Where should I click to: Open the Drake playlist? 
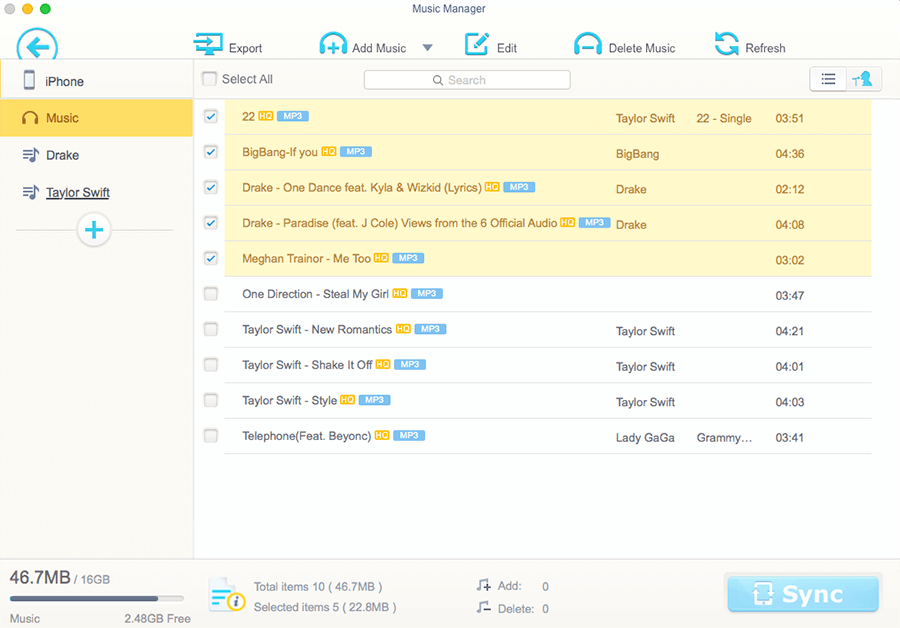pyautogui.click(x=62, y=155)
